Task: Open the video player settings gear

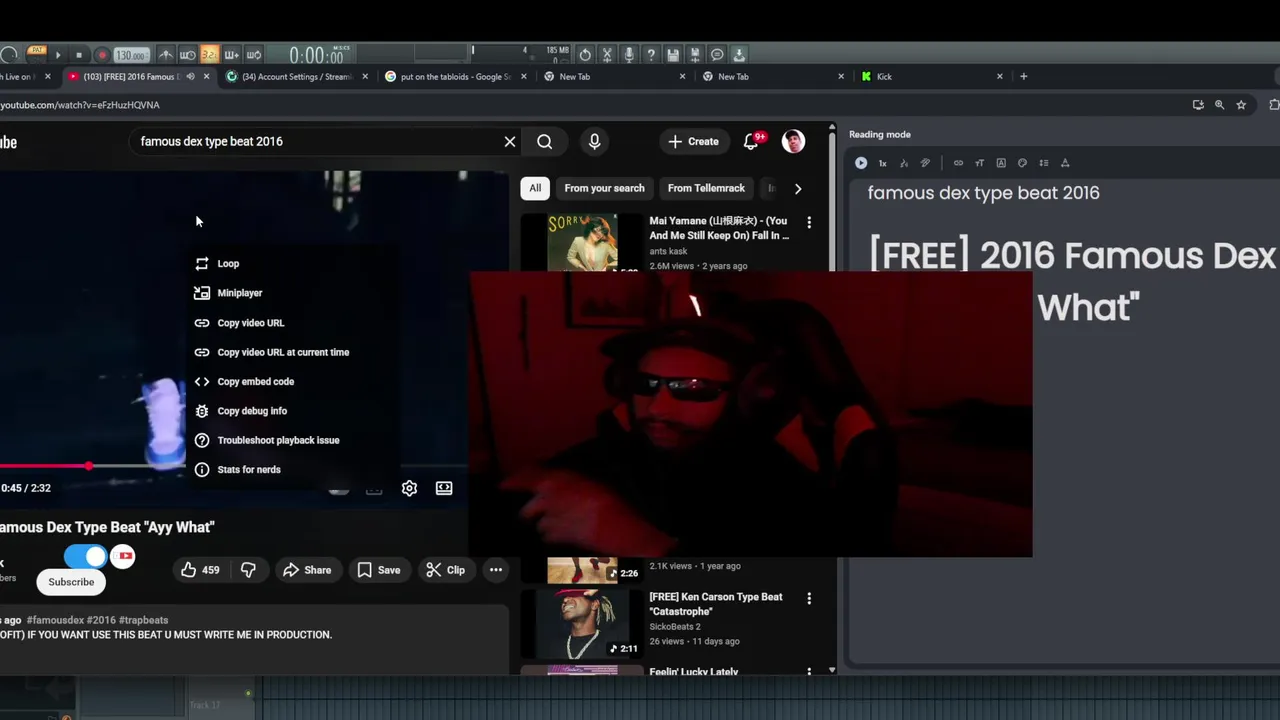Action: [409, 488]
